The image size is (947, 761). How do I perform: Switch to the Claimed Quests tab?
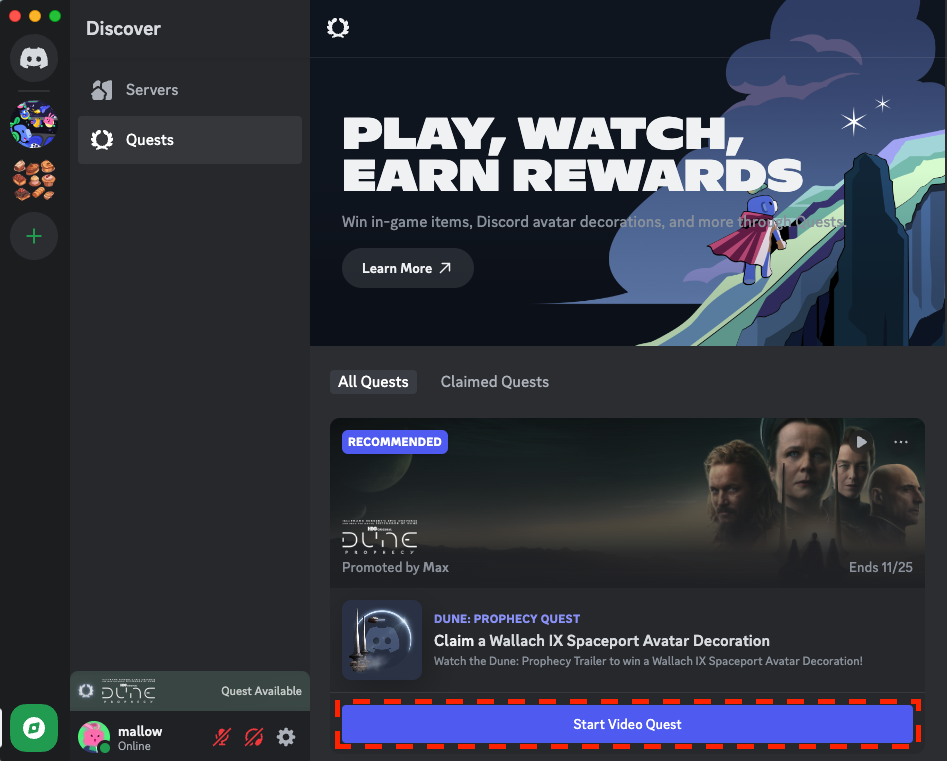(x=494, y=381)
